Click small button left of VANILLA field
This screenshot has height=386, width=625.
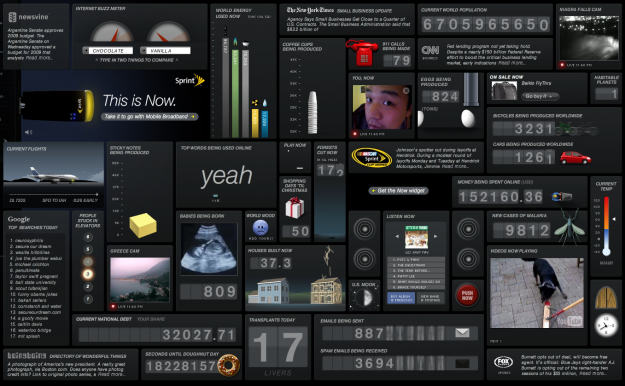click(143, 51)
